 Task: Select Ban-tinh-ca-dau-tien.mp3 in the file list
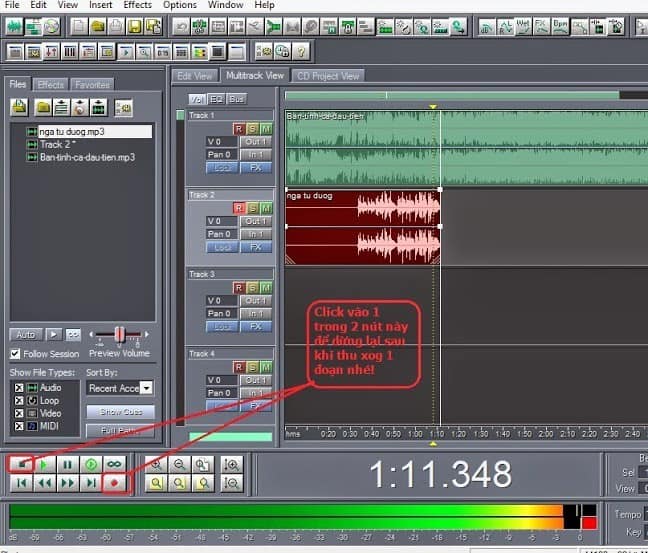click(87, 157)
